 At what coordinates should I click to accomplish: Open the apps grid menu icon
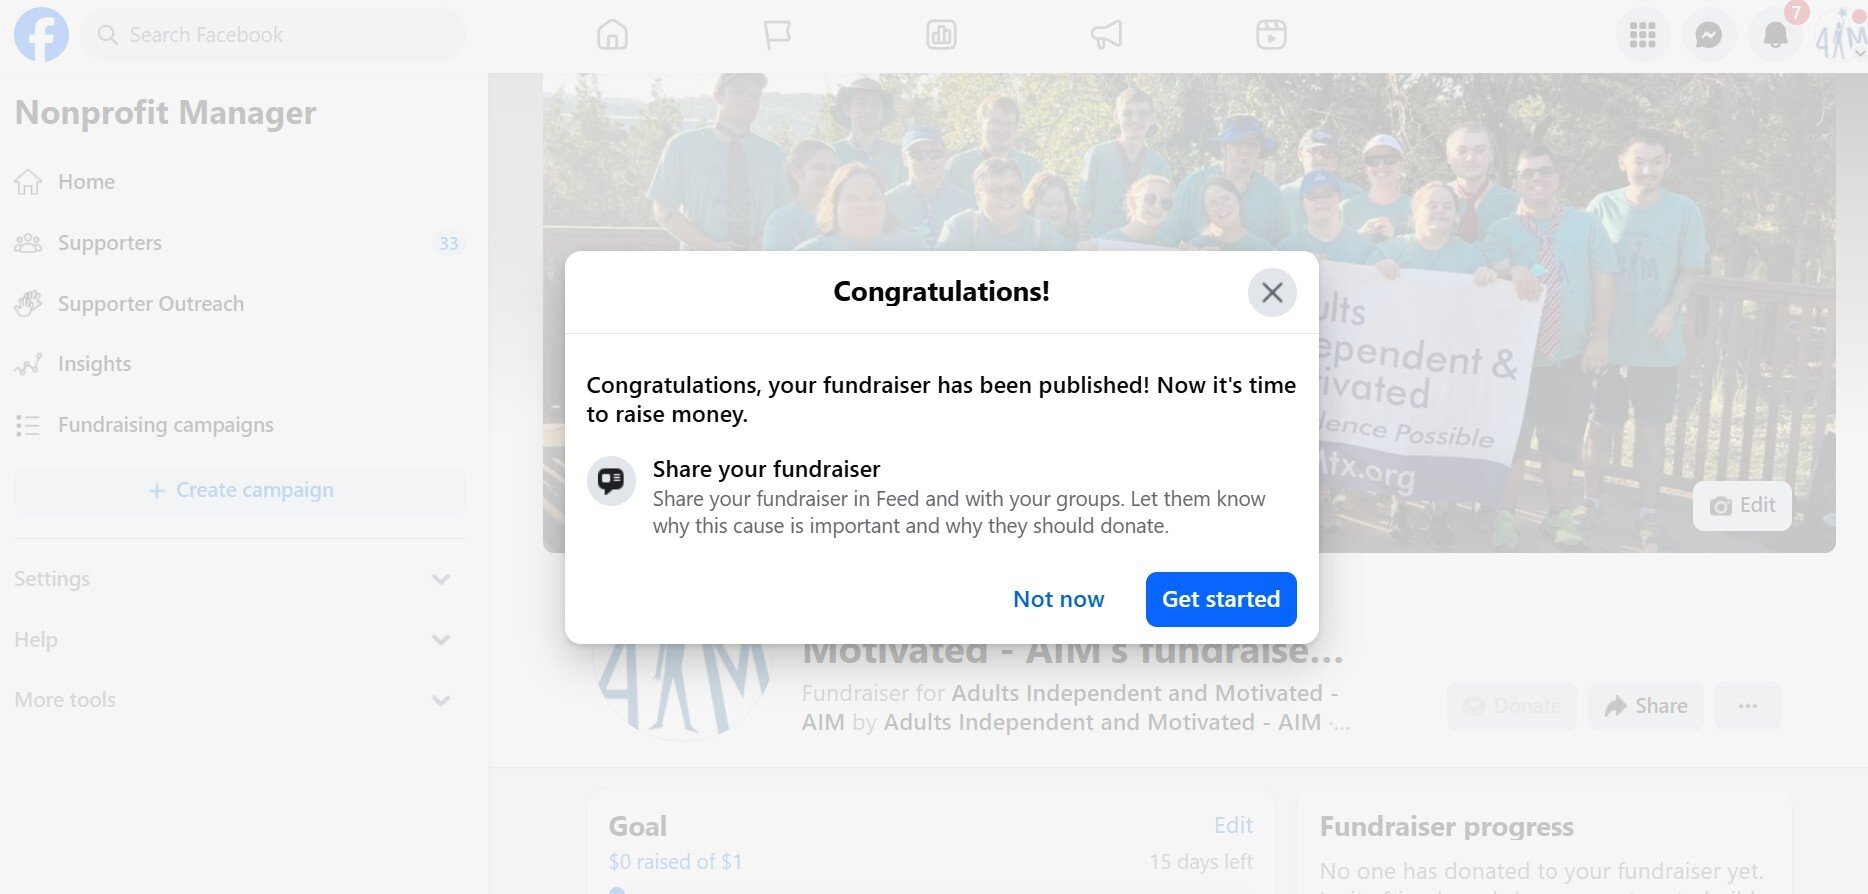1643,36
